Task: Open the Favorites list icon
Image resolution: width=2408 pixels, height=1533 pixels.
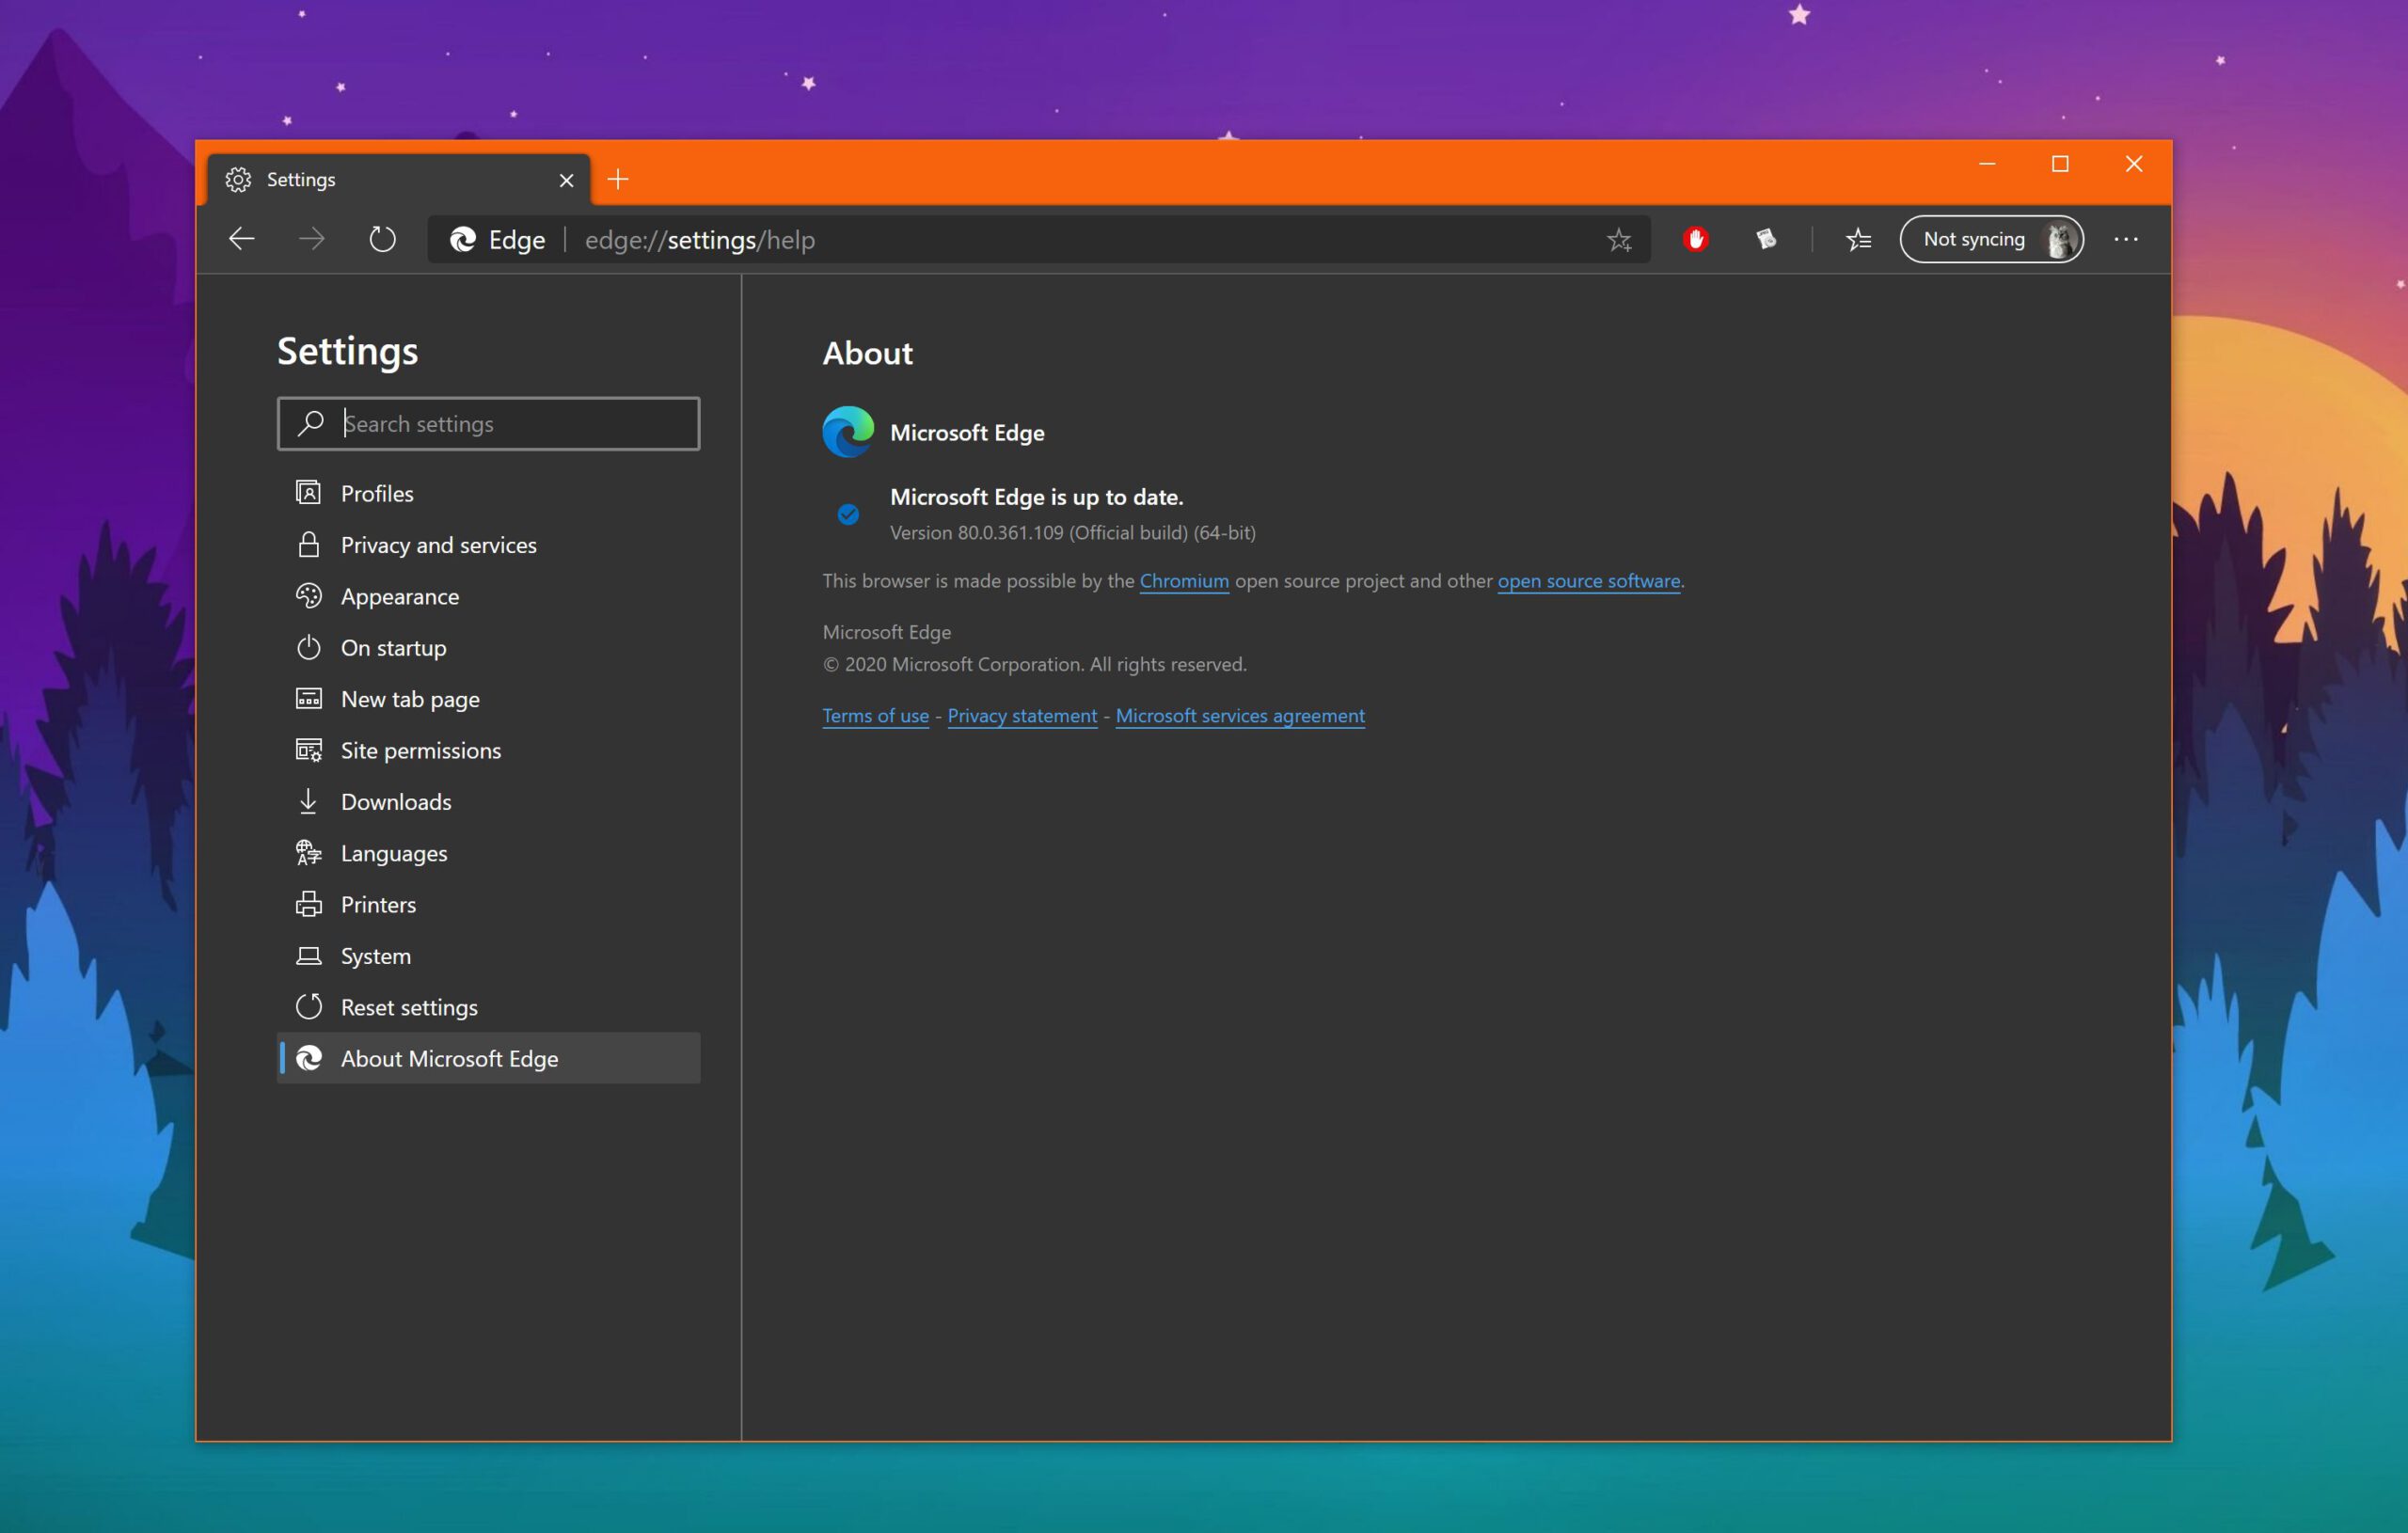Action: (x=1858, y=240)
